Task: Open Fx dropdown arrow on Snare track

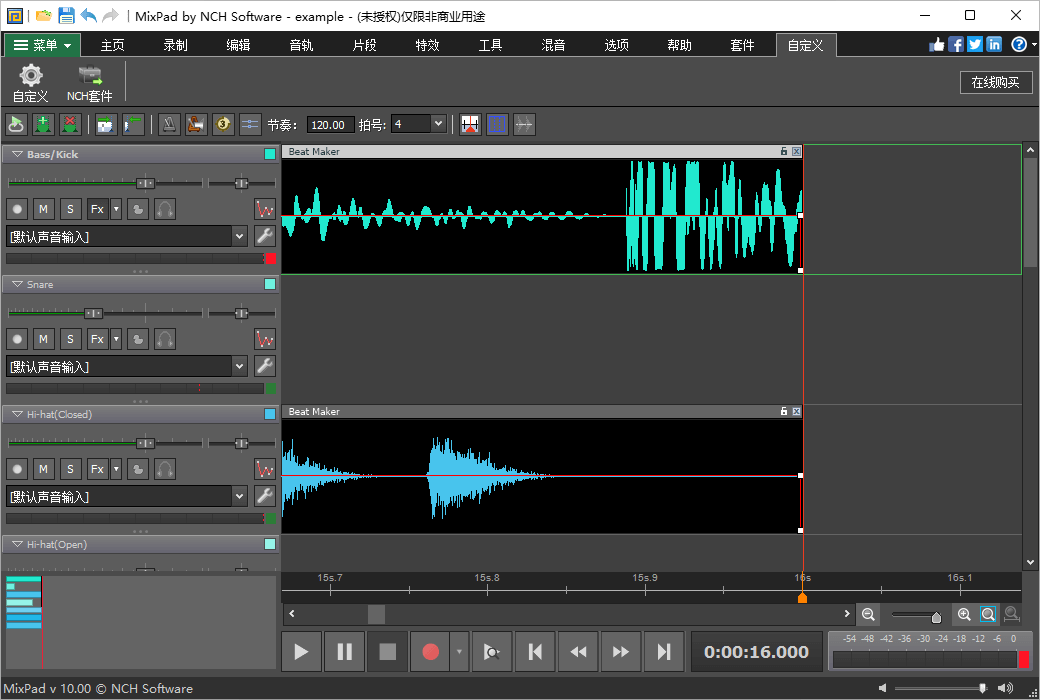Action: pos(116,339)
